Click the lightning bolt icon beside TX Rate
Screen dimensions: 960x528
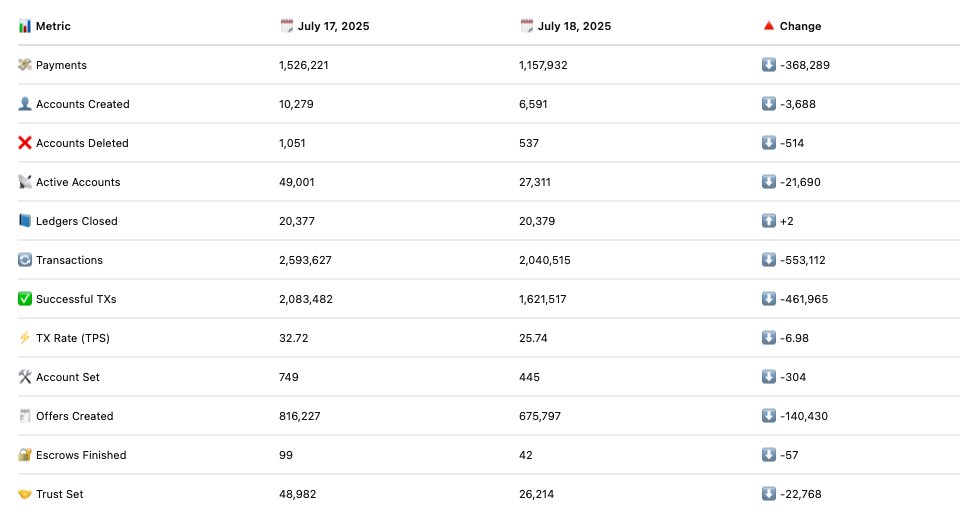[24, 338]
